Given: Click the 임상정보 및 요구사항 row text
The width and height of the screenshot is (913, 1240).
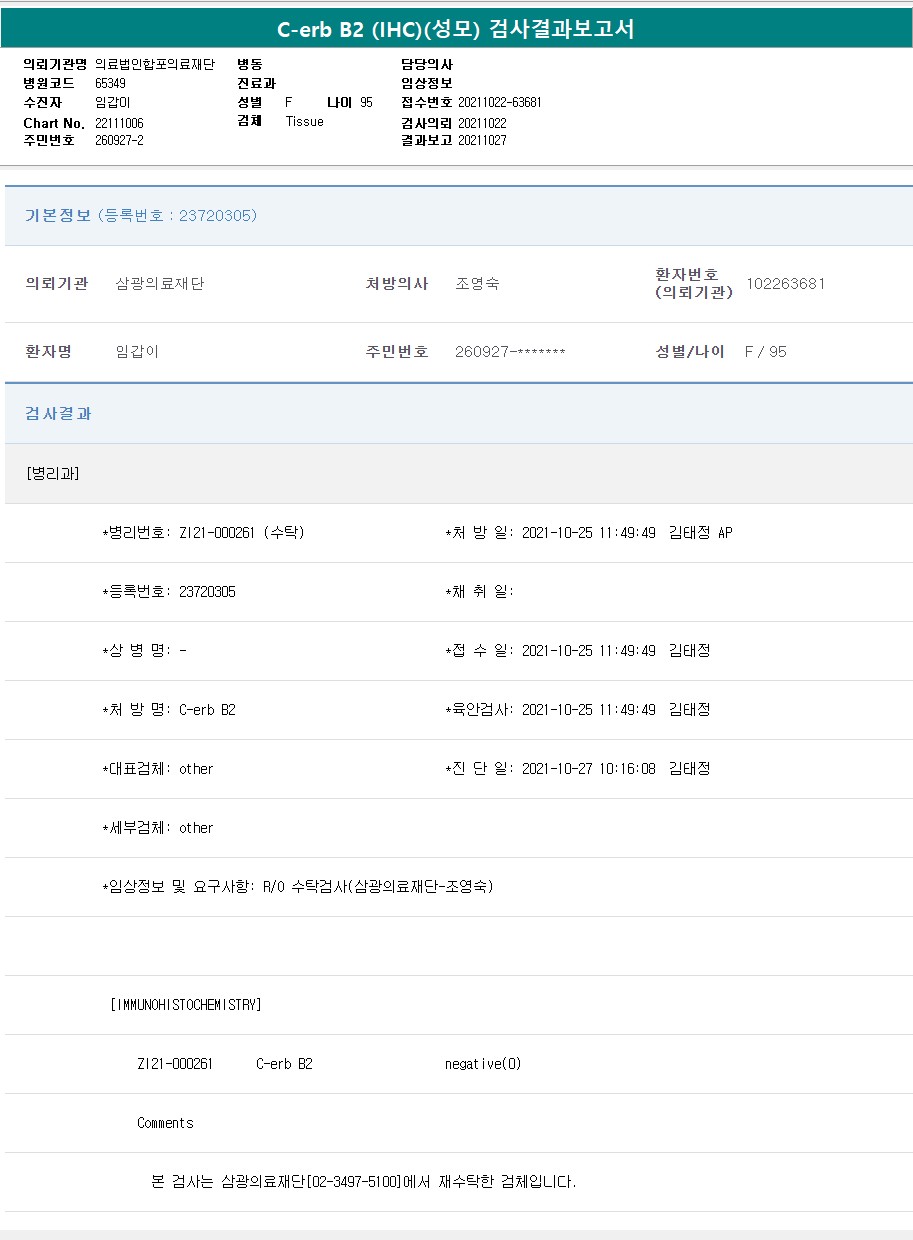Looking at the screenshot, I should point(298,887).
